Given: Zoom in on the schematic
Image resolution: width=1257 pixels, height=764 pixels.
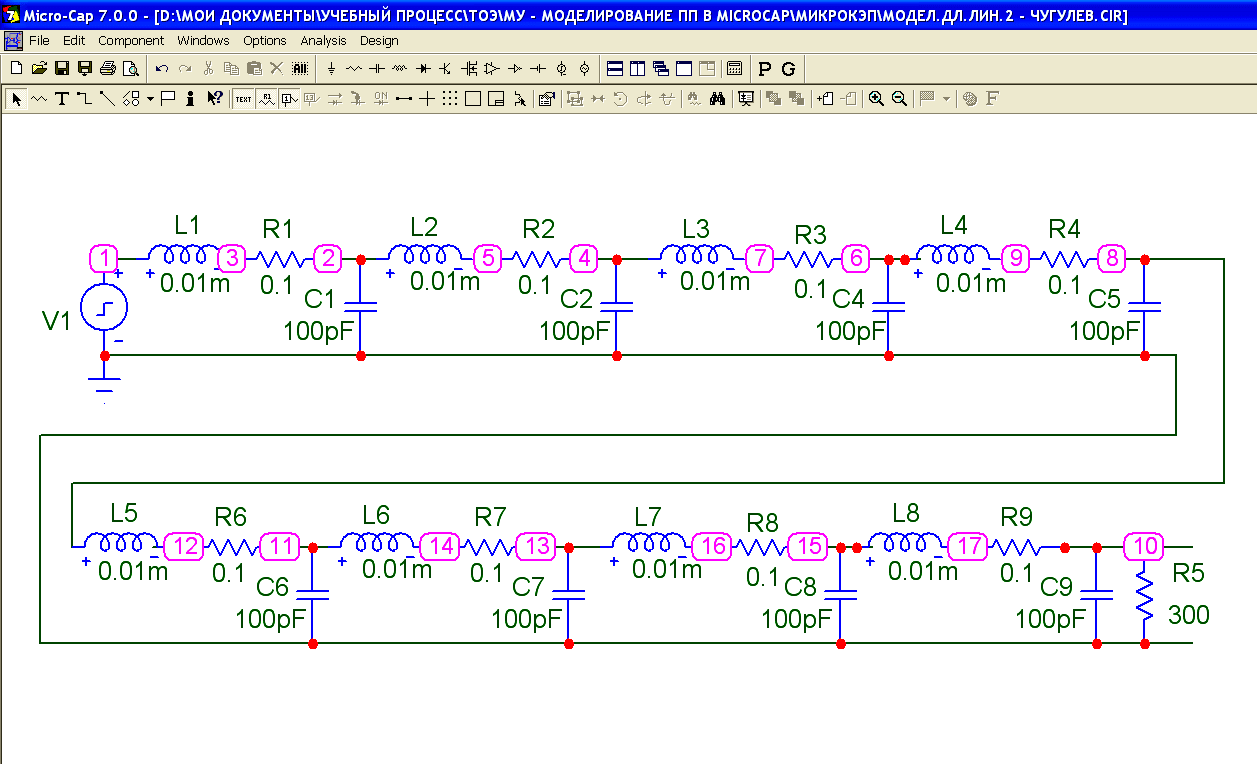Looking at the screenshot, I should tap(876, 98).
